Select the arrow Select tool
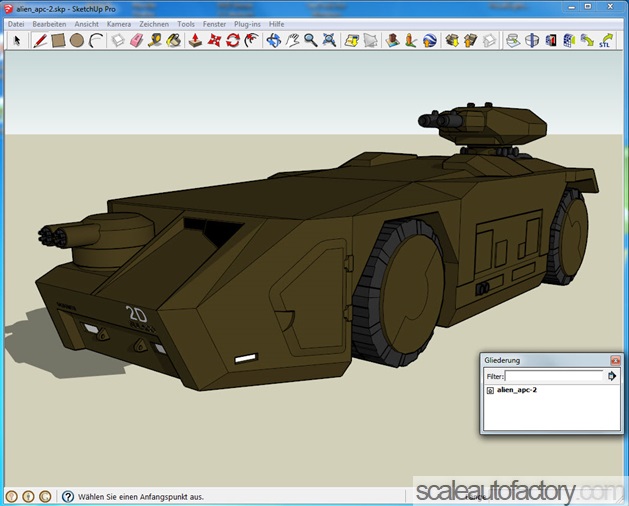The image size is (629, 506). click(x=17, y=41)
